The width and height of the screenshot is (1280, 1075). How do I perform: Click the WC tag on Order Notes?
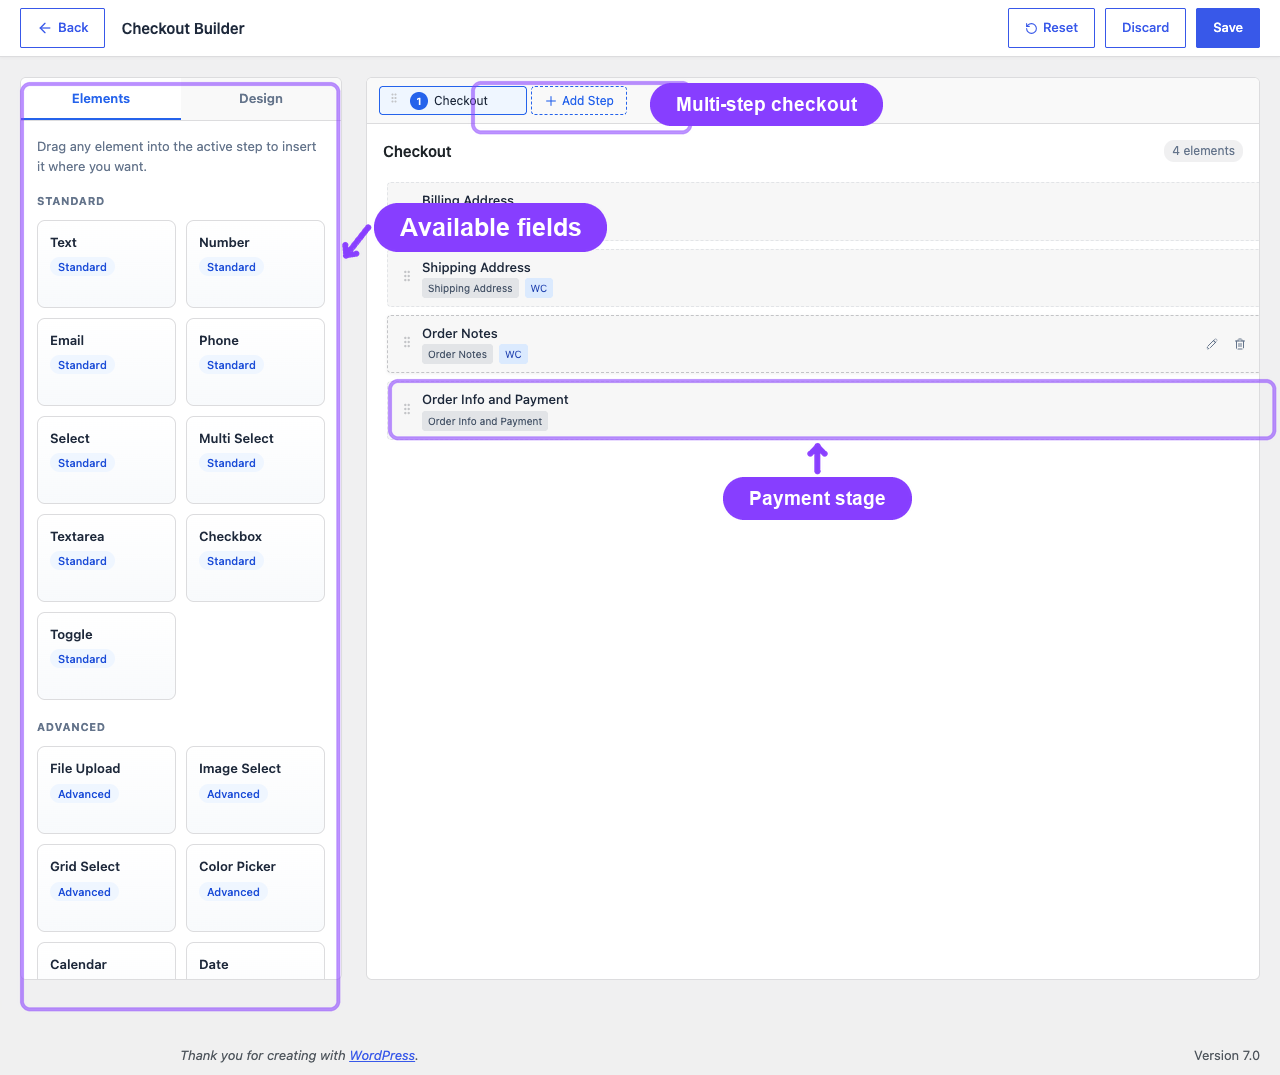(513, 354)
